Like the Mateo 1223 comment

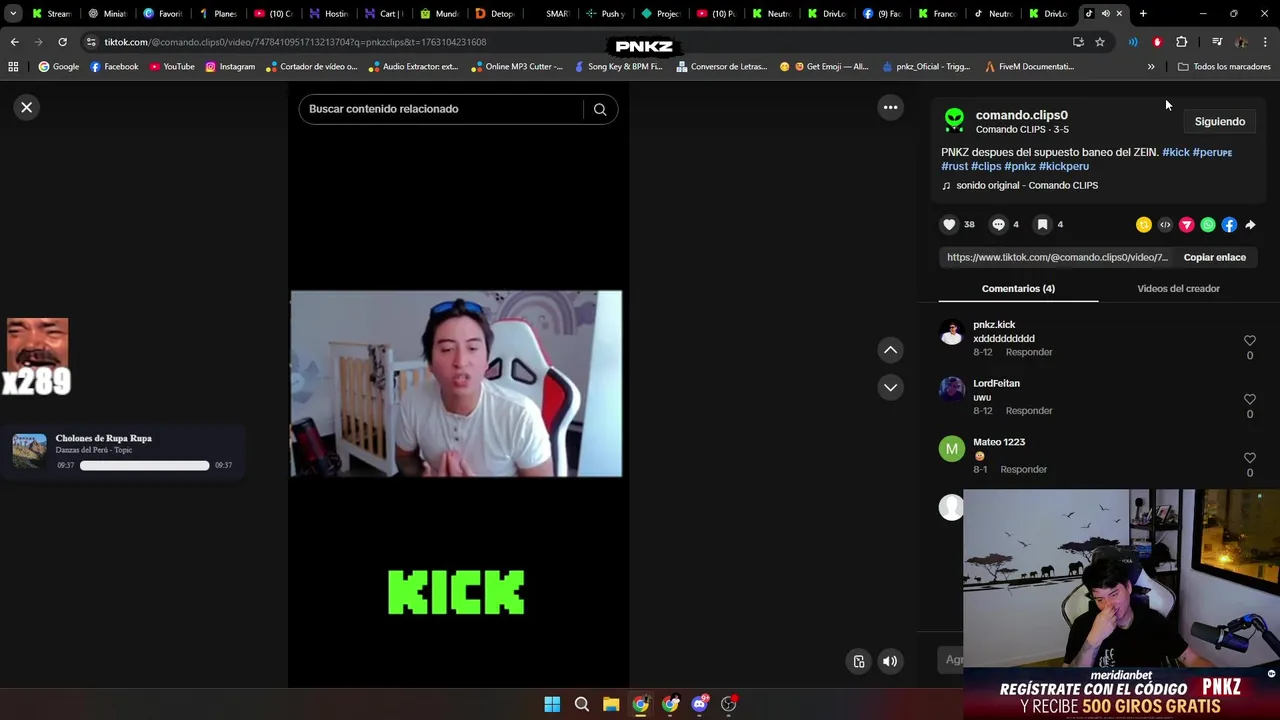click(1249, 458)
